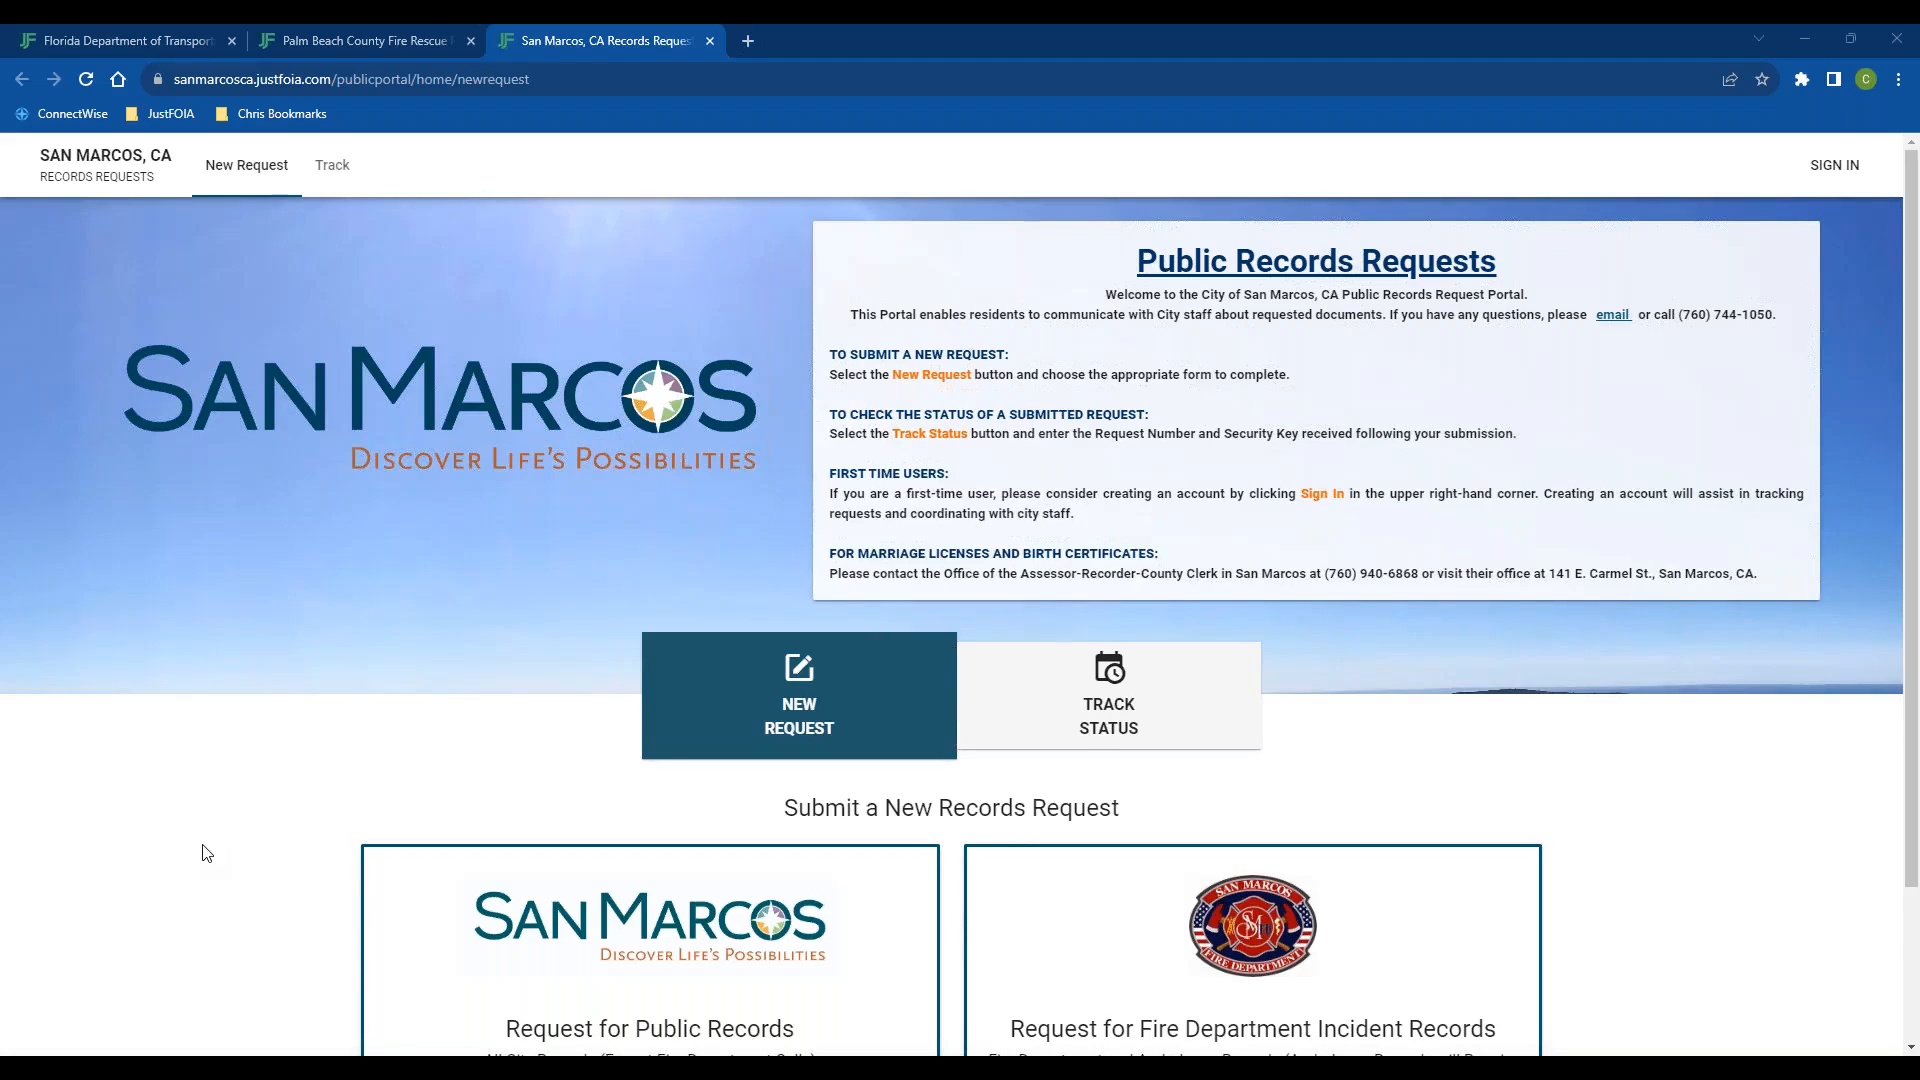Reload the page with the refresh icon
Image resolution: width=1920 pixels, height=1080 pixels.
(x=86, y=79)
